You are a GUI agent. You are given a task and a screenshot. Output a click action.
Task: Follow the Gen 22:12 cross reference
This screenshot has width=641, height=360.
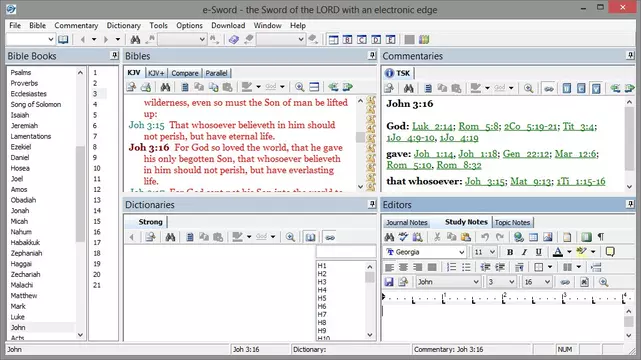point(526,154)
